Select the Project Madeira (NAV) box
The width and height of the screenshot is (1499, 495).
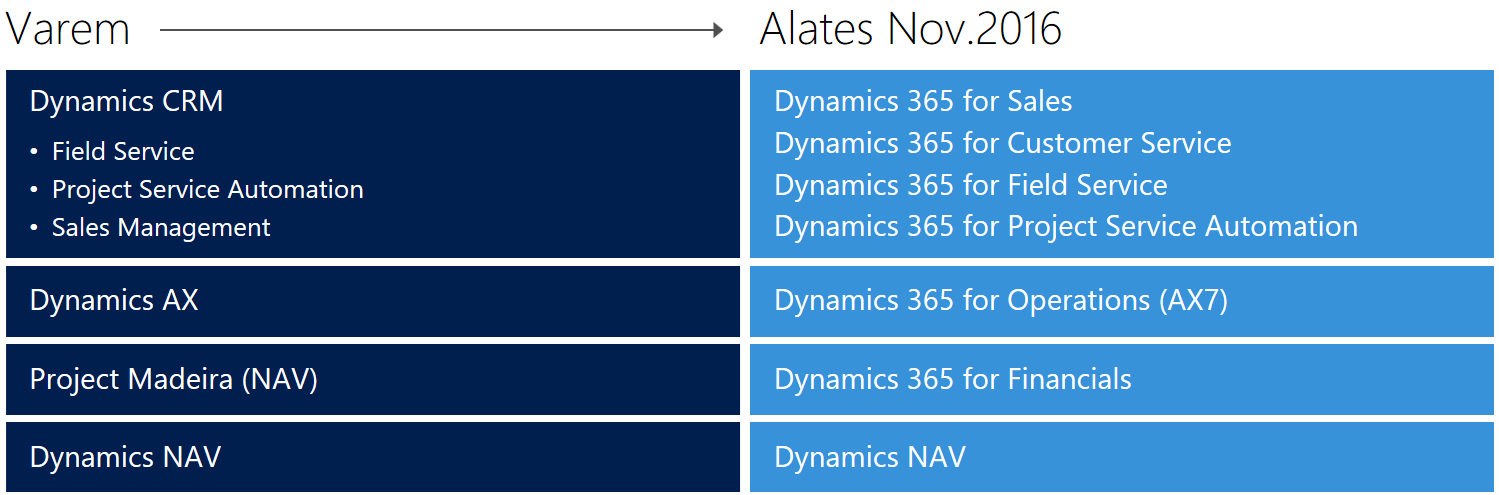[373, 380]
